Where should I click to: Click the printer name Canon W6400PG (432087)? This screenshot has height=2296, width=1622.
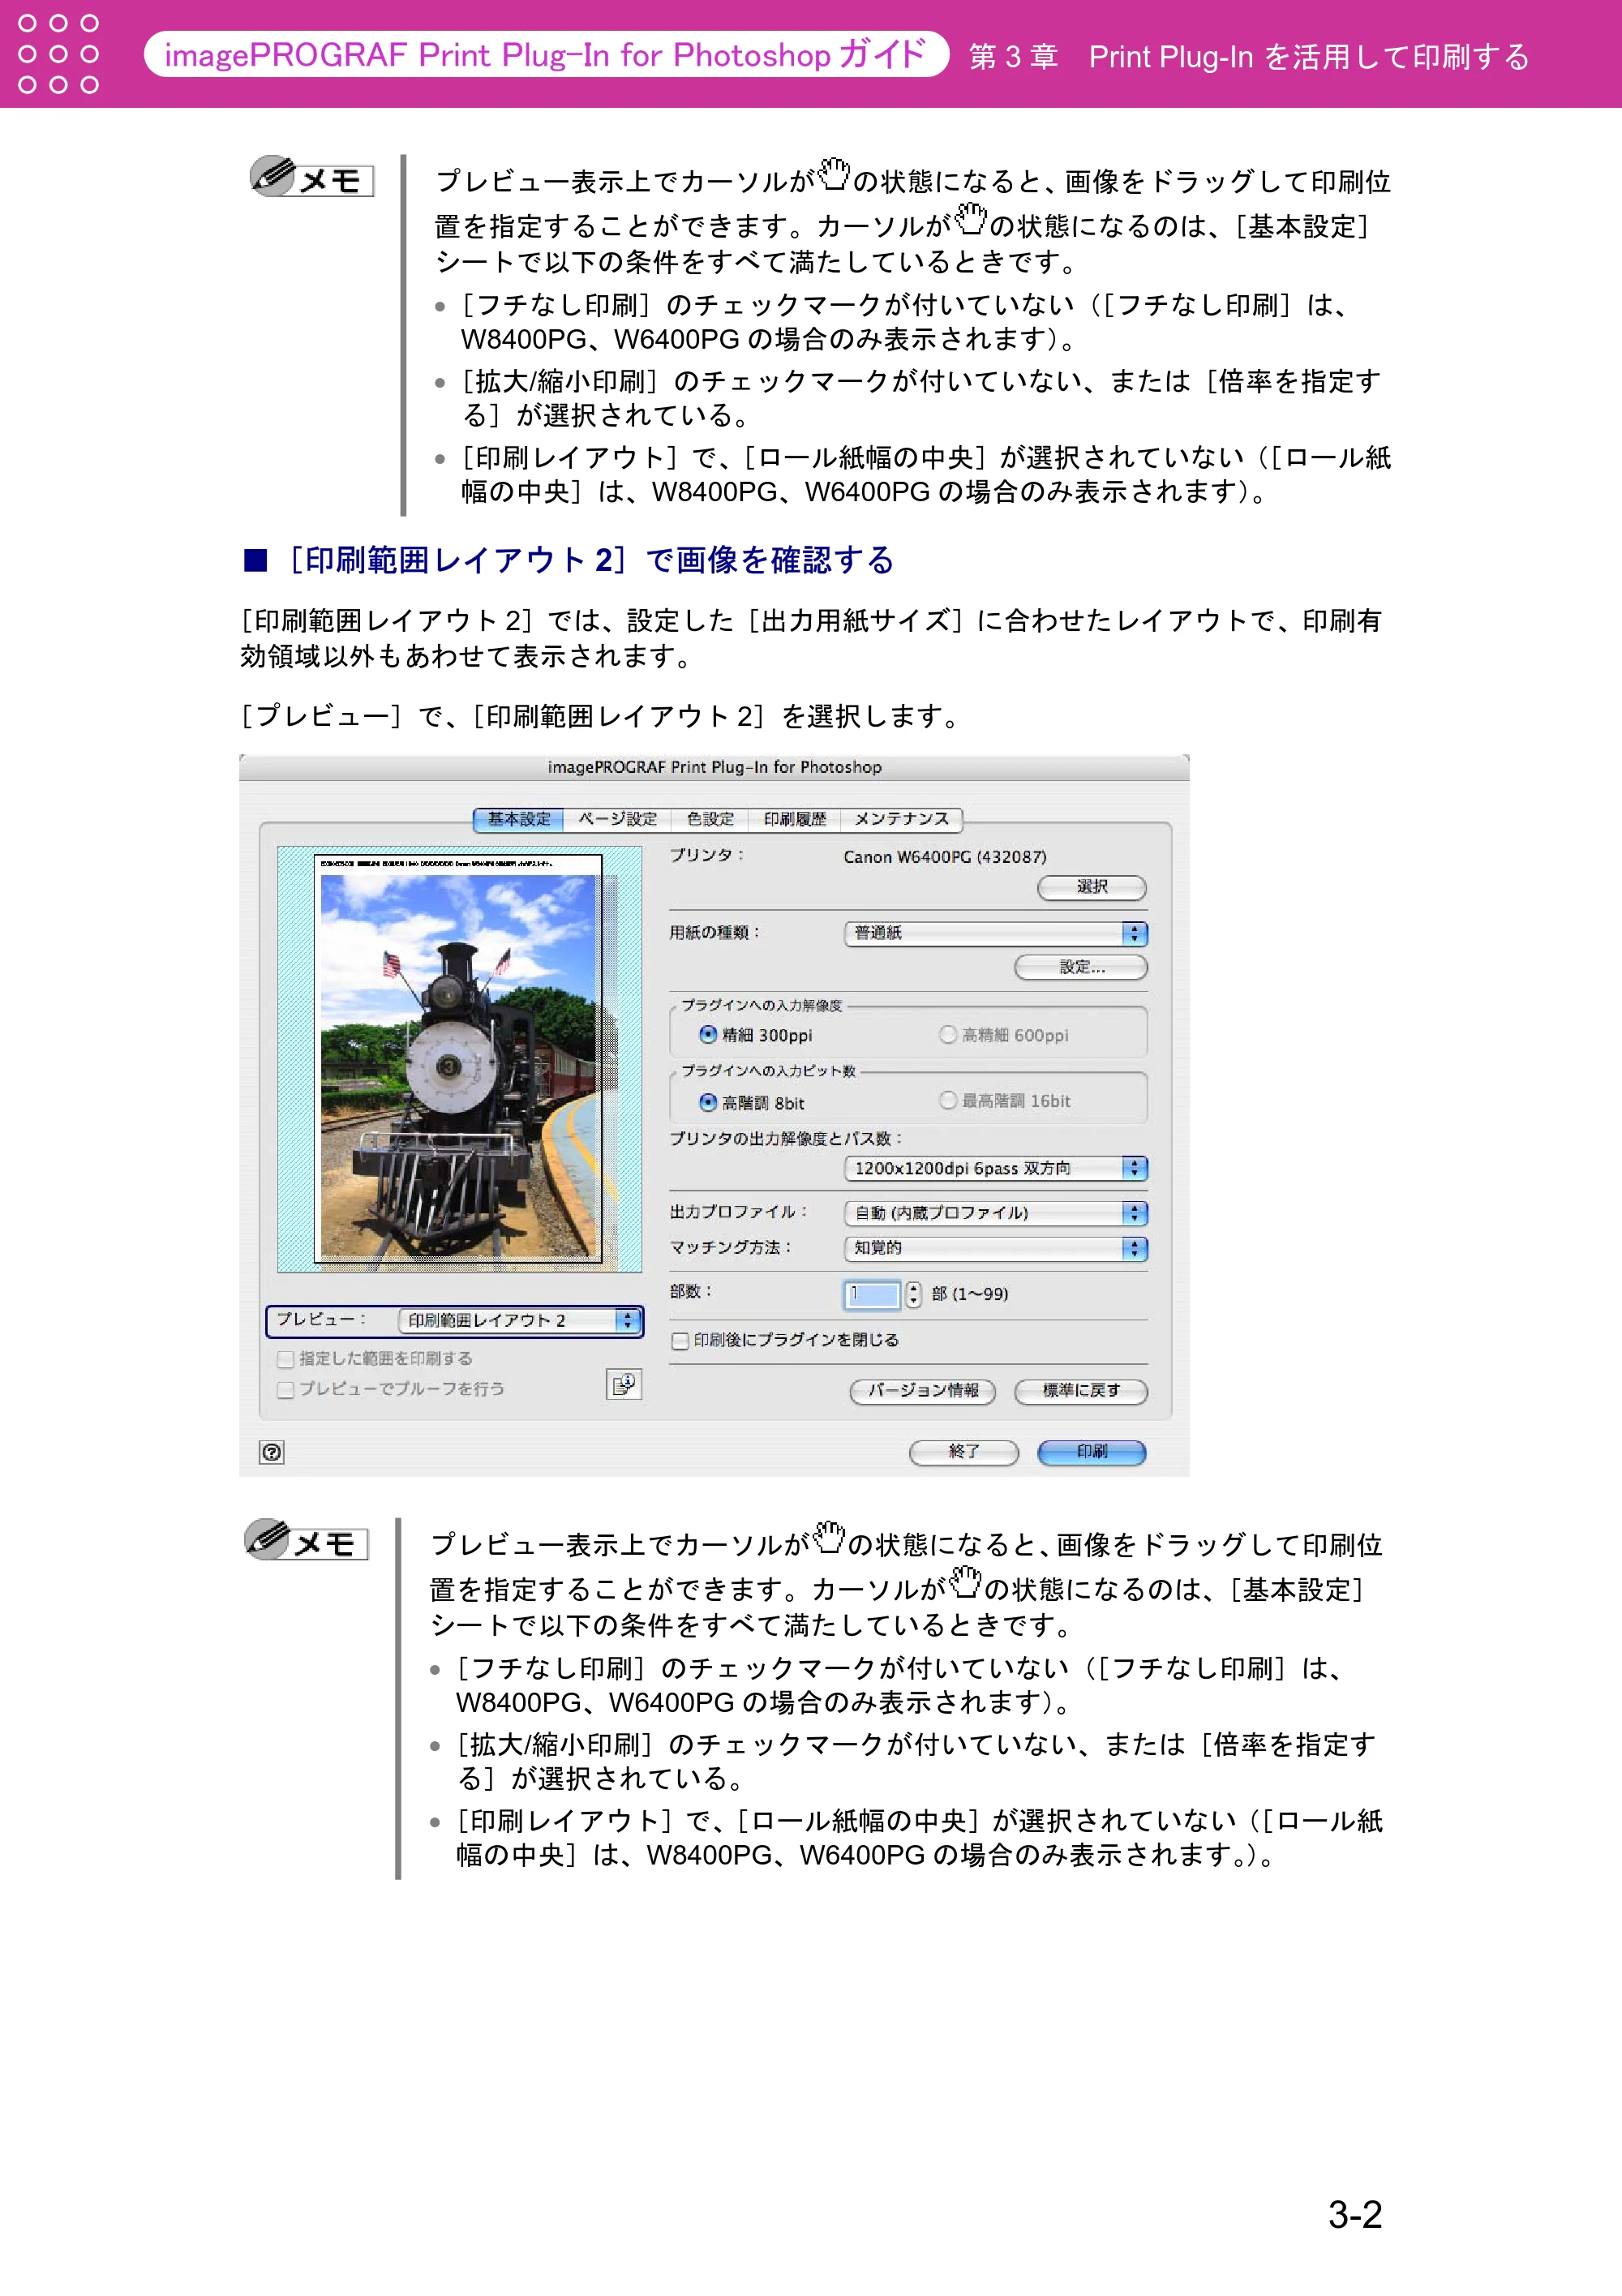coord(944,857)
